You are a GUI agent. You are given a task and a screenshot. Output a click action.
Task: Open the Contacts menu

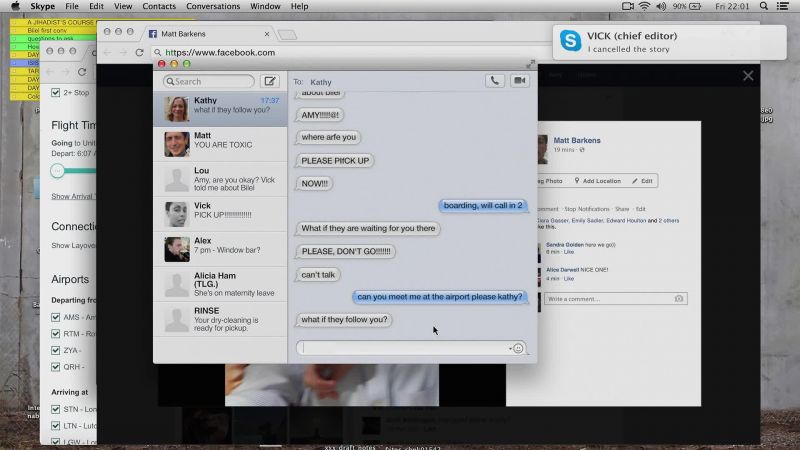click(x=159, y=6)
